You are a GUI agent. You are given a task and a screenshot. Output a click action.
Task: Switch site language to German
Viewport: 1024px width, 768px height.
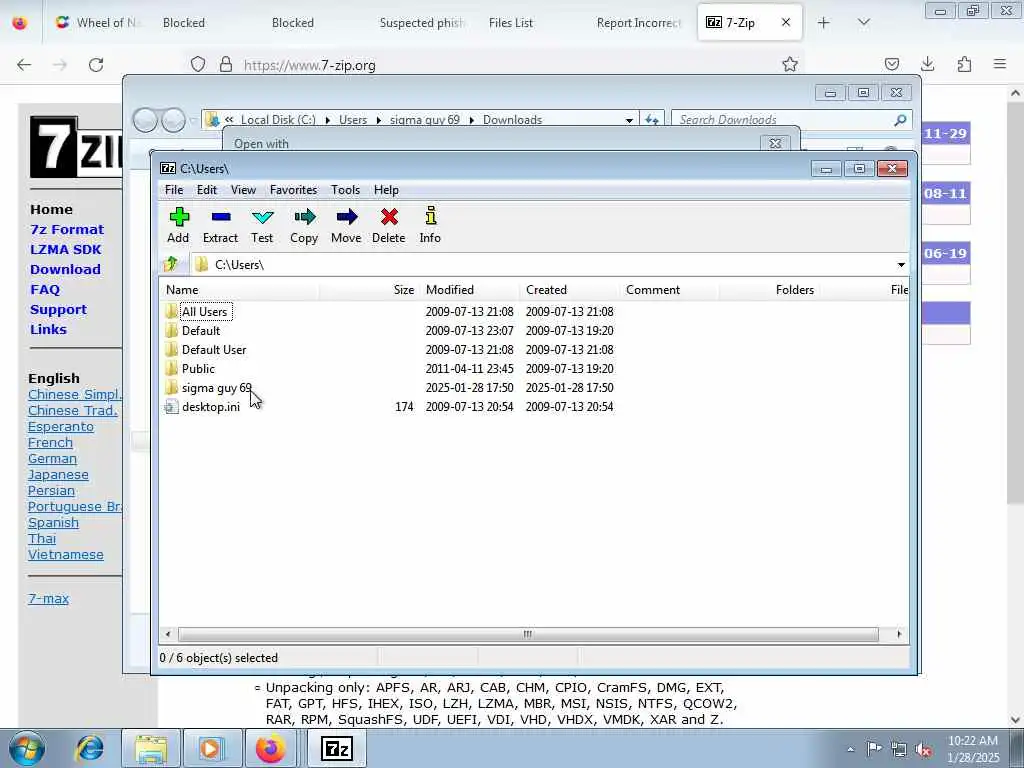tap(52, 459)
